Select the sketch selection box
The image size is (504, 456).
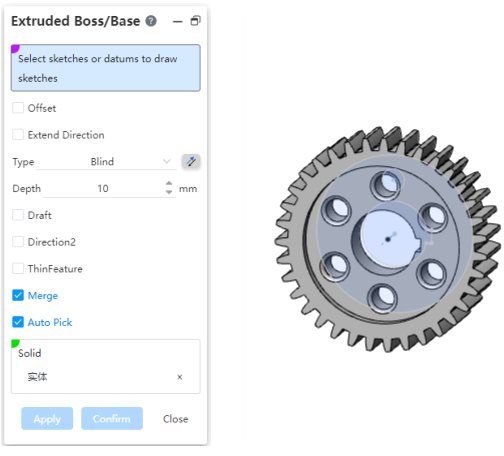click(x=106, y=68)
